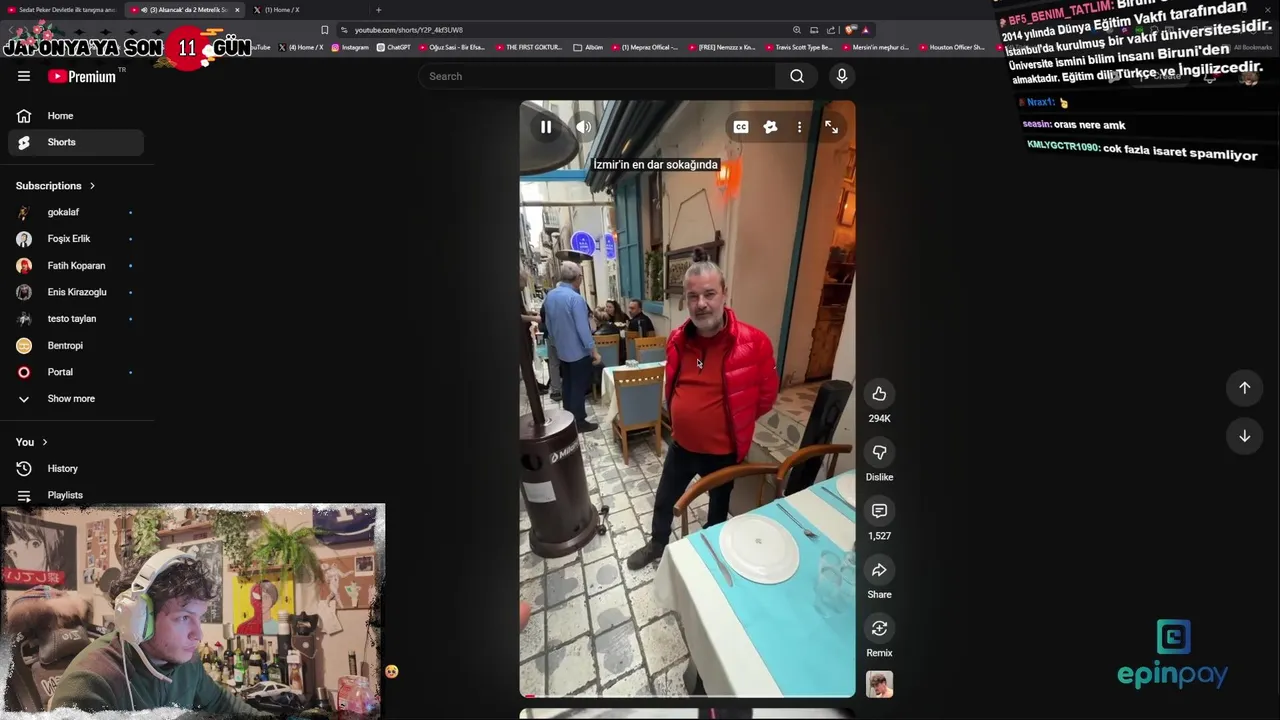Click the Brave shields icon
1280x720 pixels.
point(849,30)
